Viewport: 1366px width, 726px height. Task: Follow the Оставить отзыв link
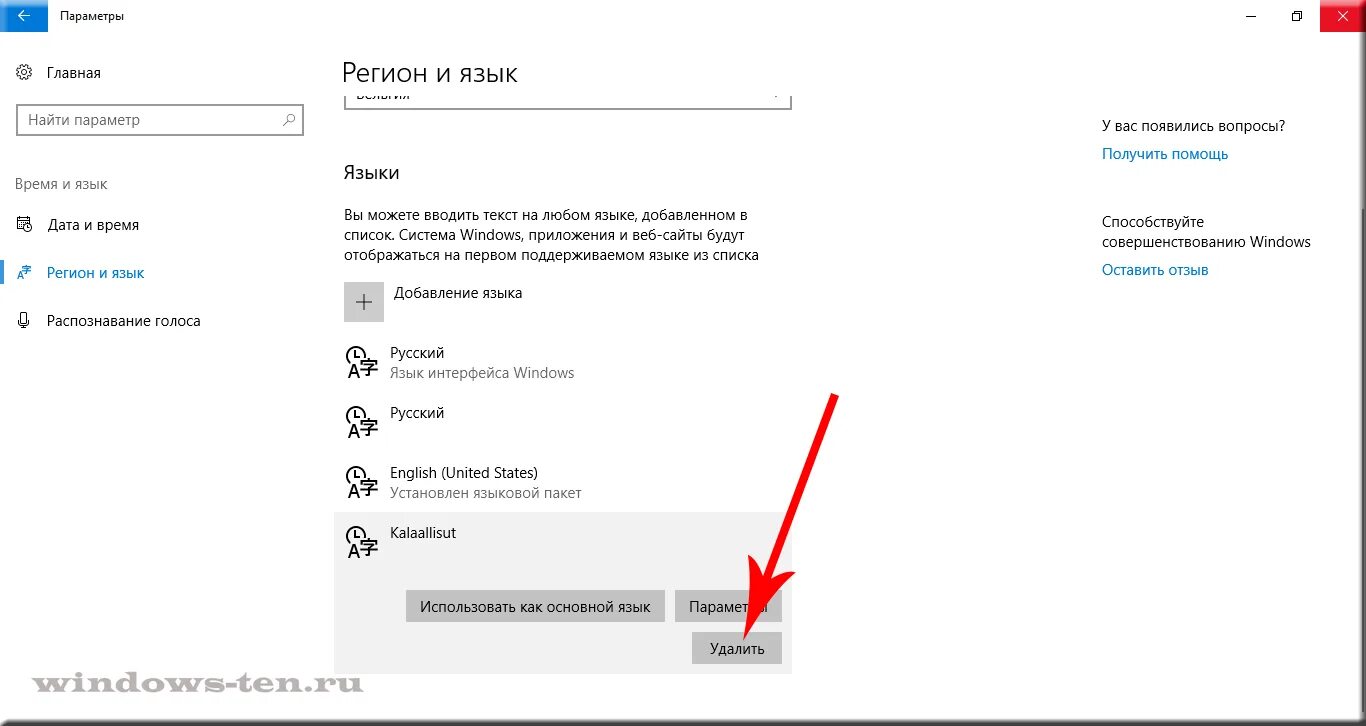(1155, 270)
